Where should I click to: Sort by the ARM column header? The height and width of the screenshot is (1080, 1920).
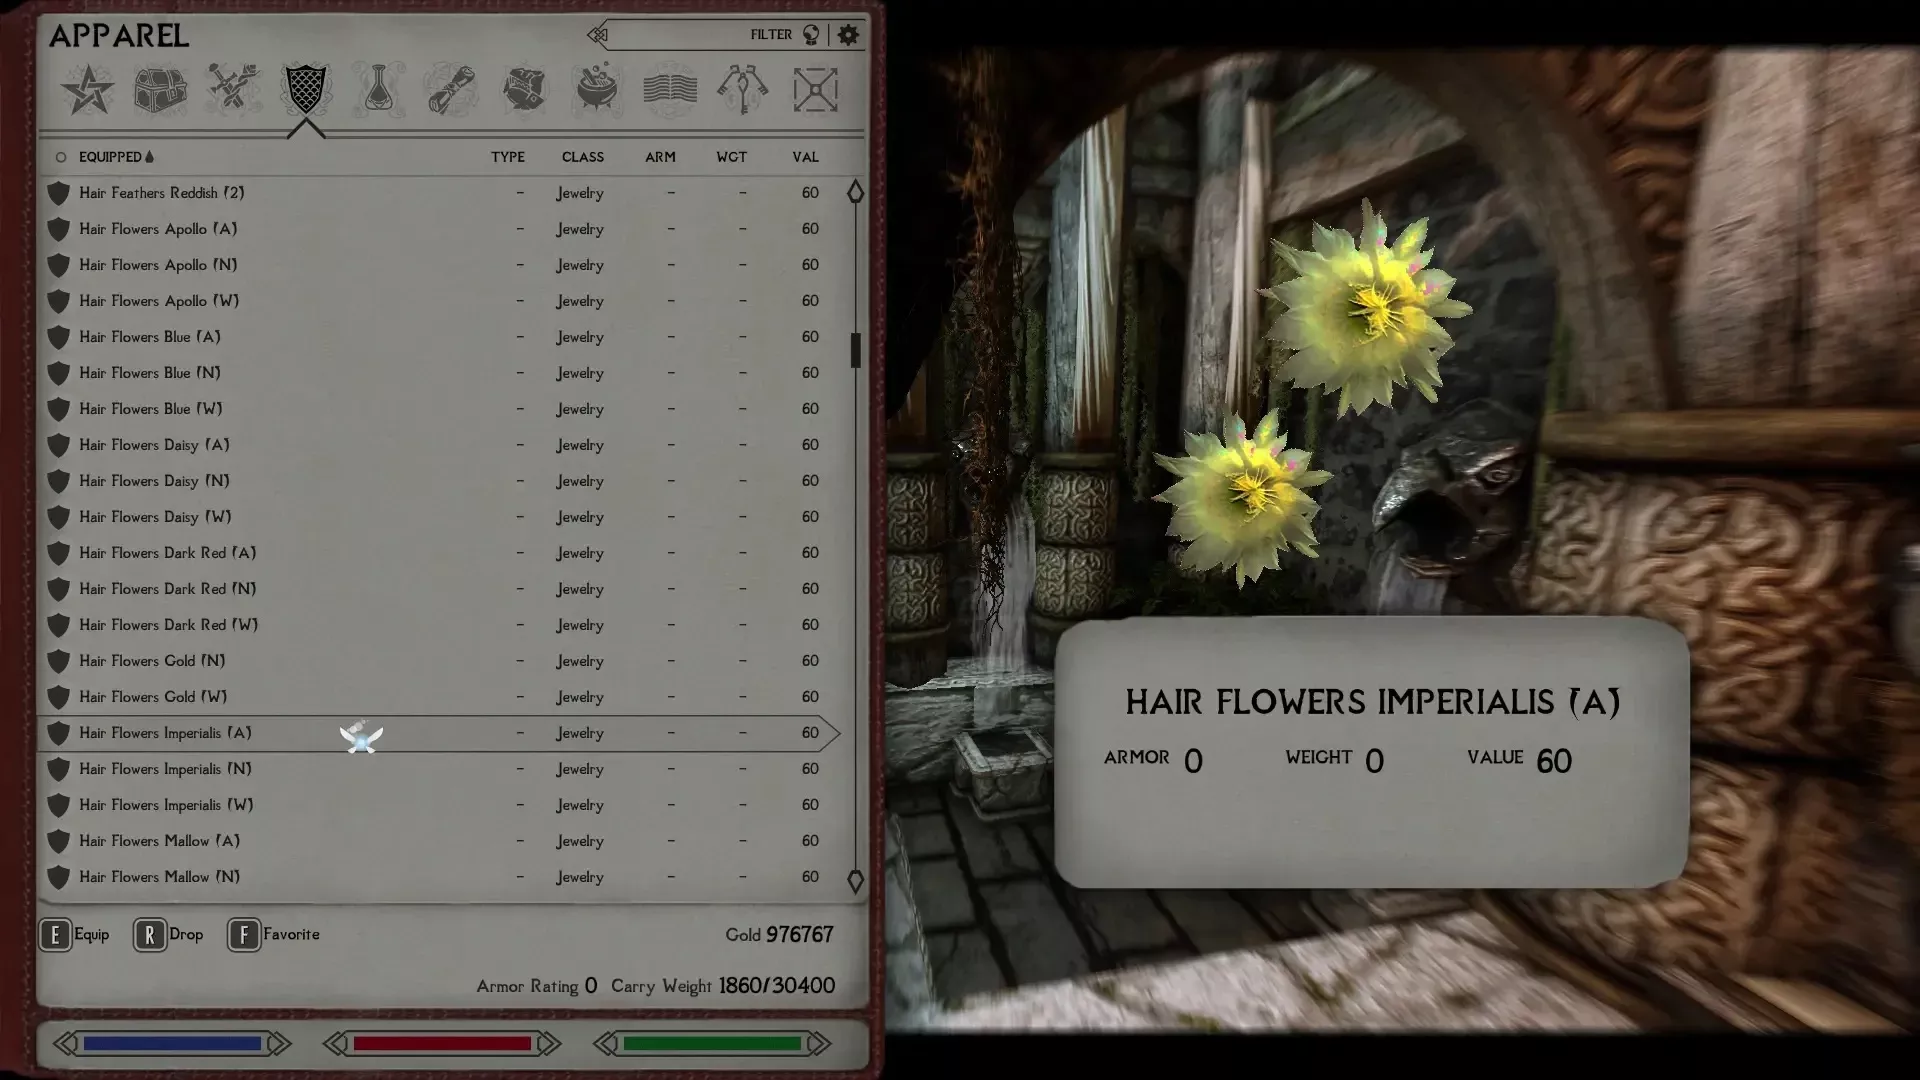click(x=660, y=157)
